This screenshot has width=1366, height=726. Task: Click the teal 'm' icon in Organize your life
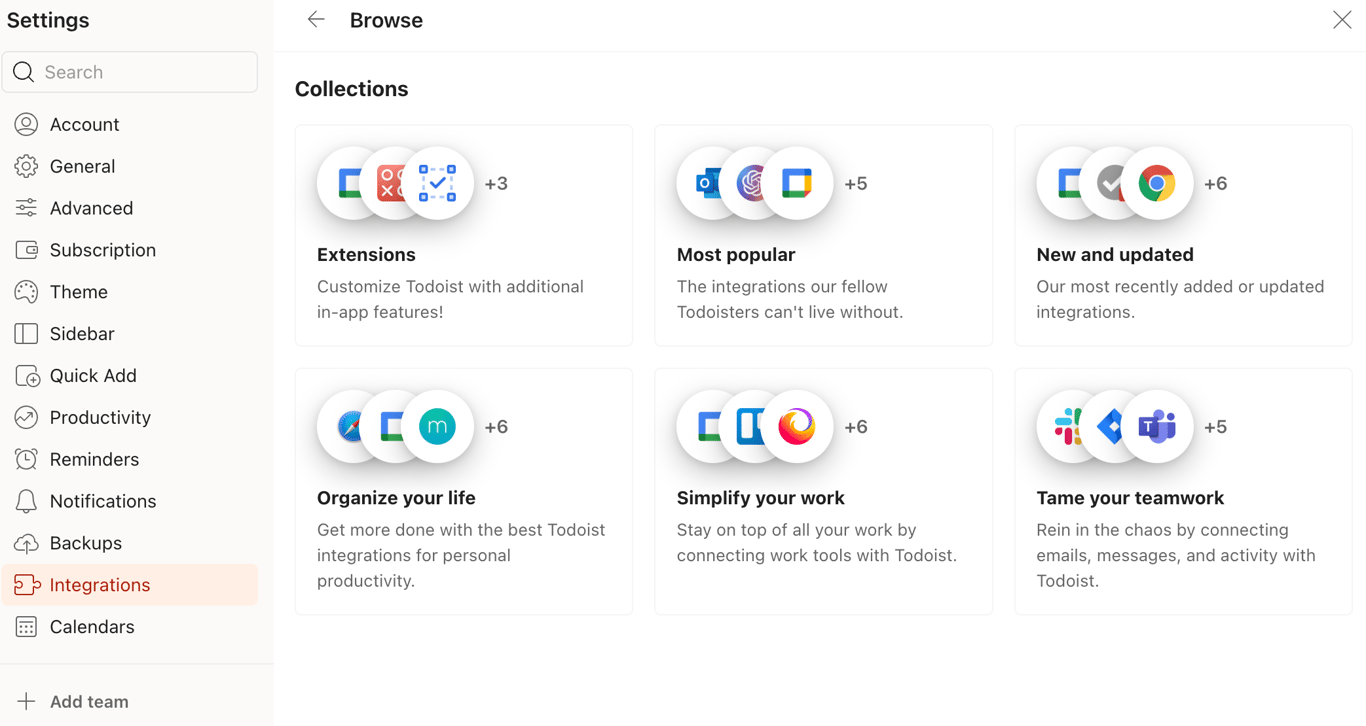[438, 427]
